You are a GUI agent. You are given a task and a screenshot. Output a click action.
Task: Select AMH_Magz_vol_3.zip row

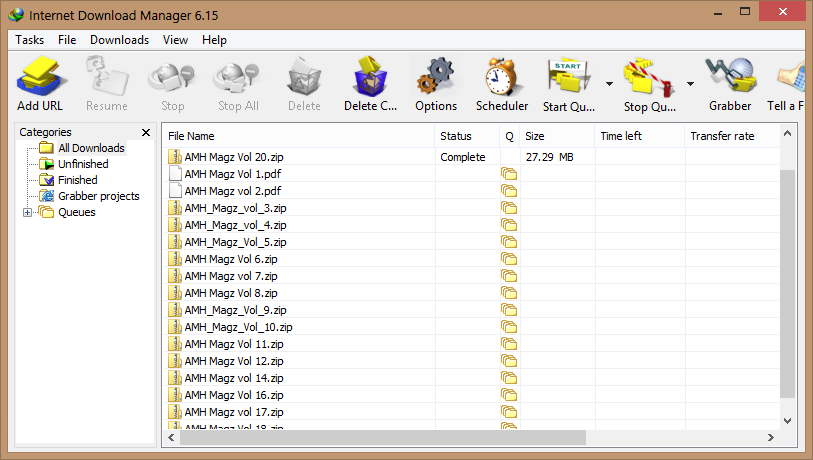[472, 208]
